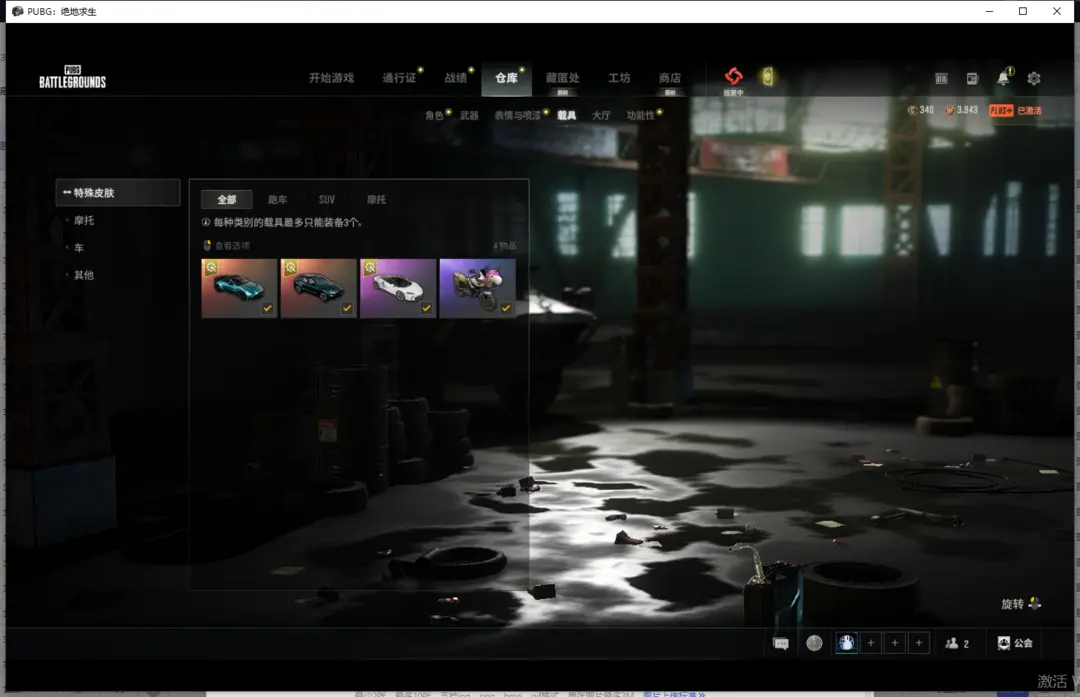Click the preview magnifier on green SUV
This screenshot has height=697, width=1080.
[x=291, y=267]
